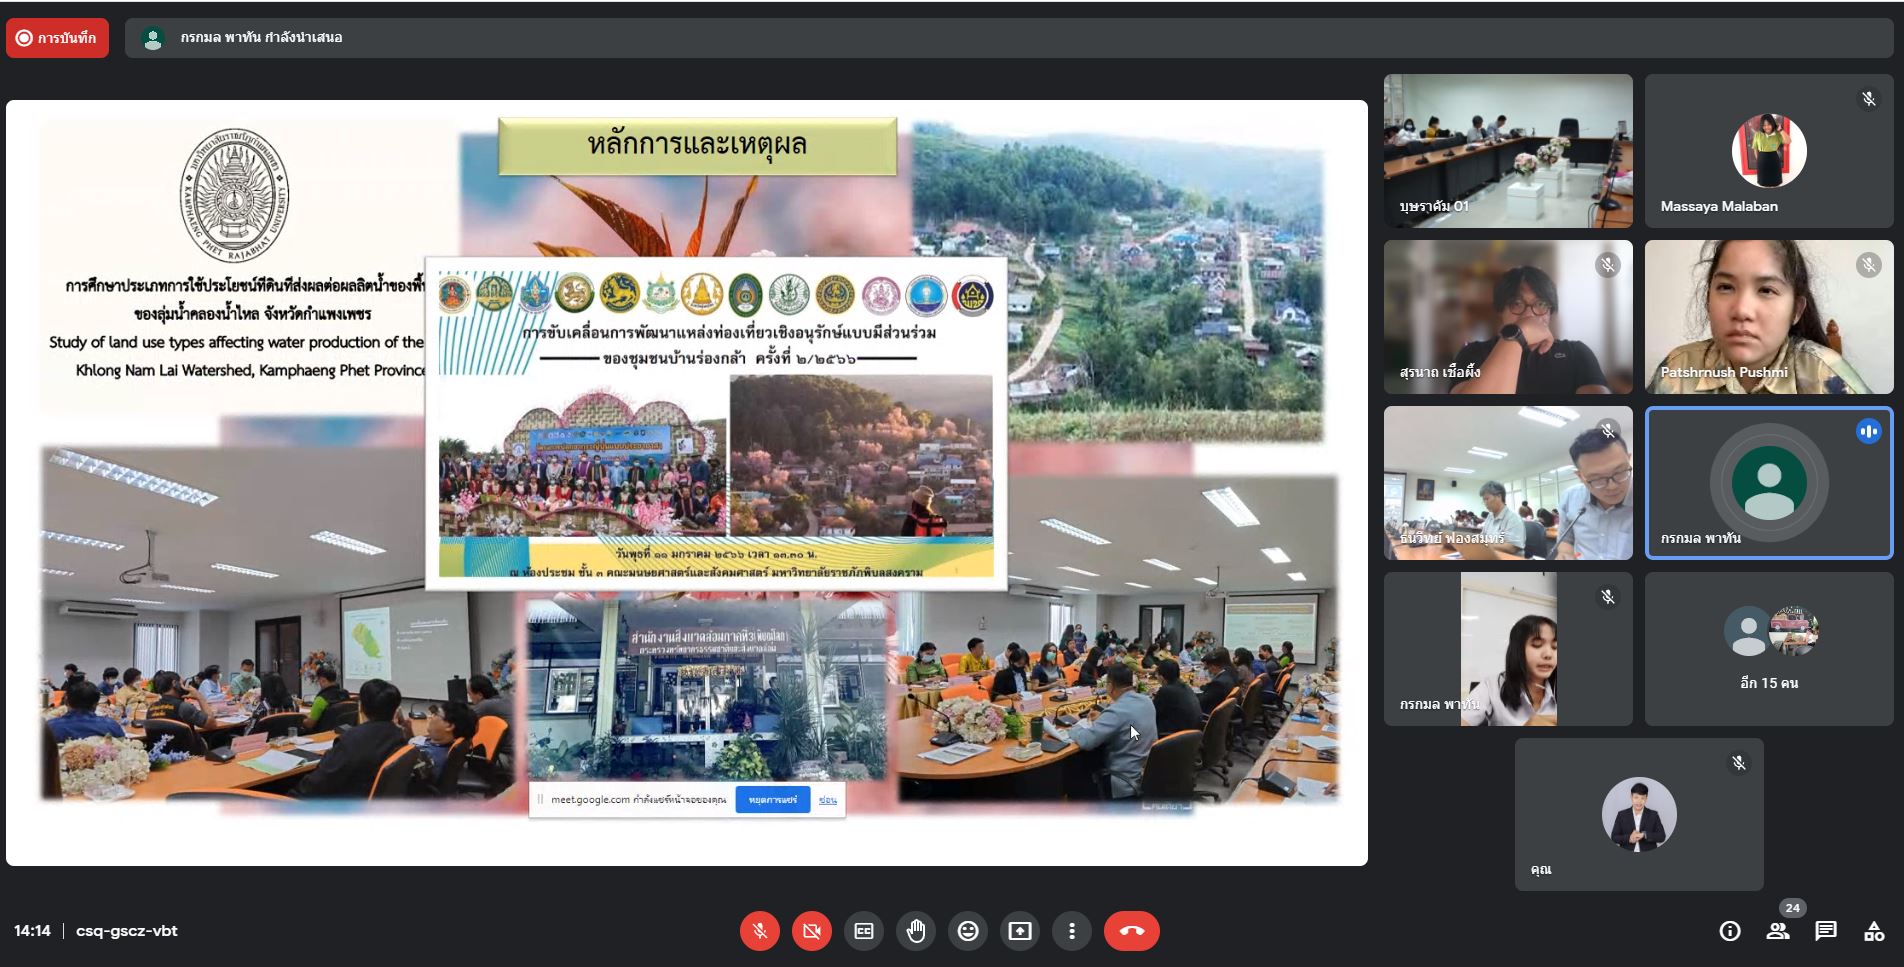Expand the tile showing 15 more people

pyautogui.click(x=1769, y=648)
